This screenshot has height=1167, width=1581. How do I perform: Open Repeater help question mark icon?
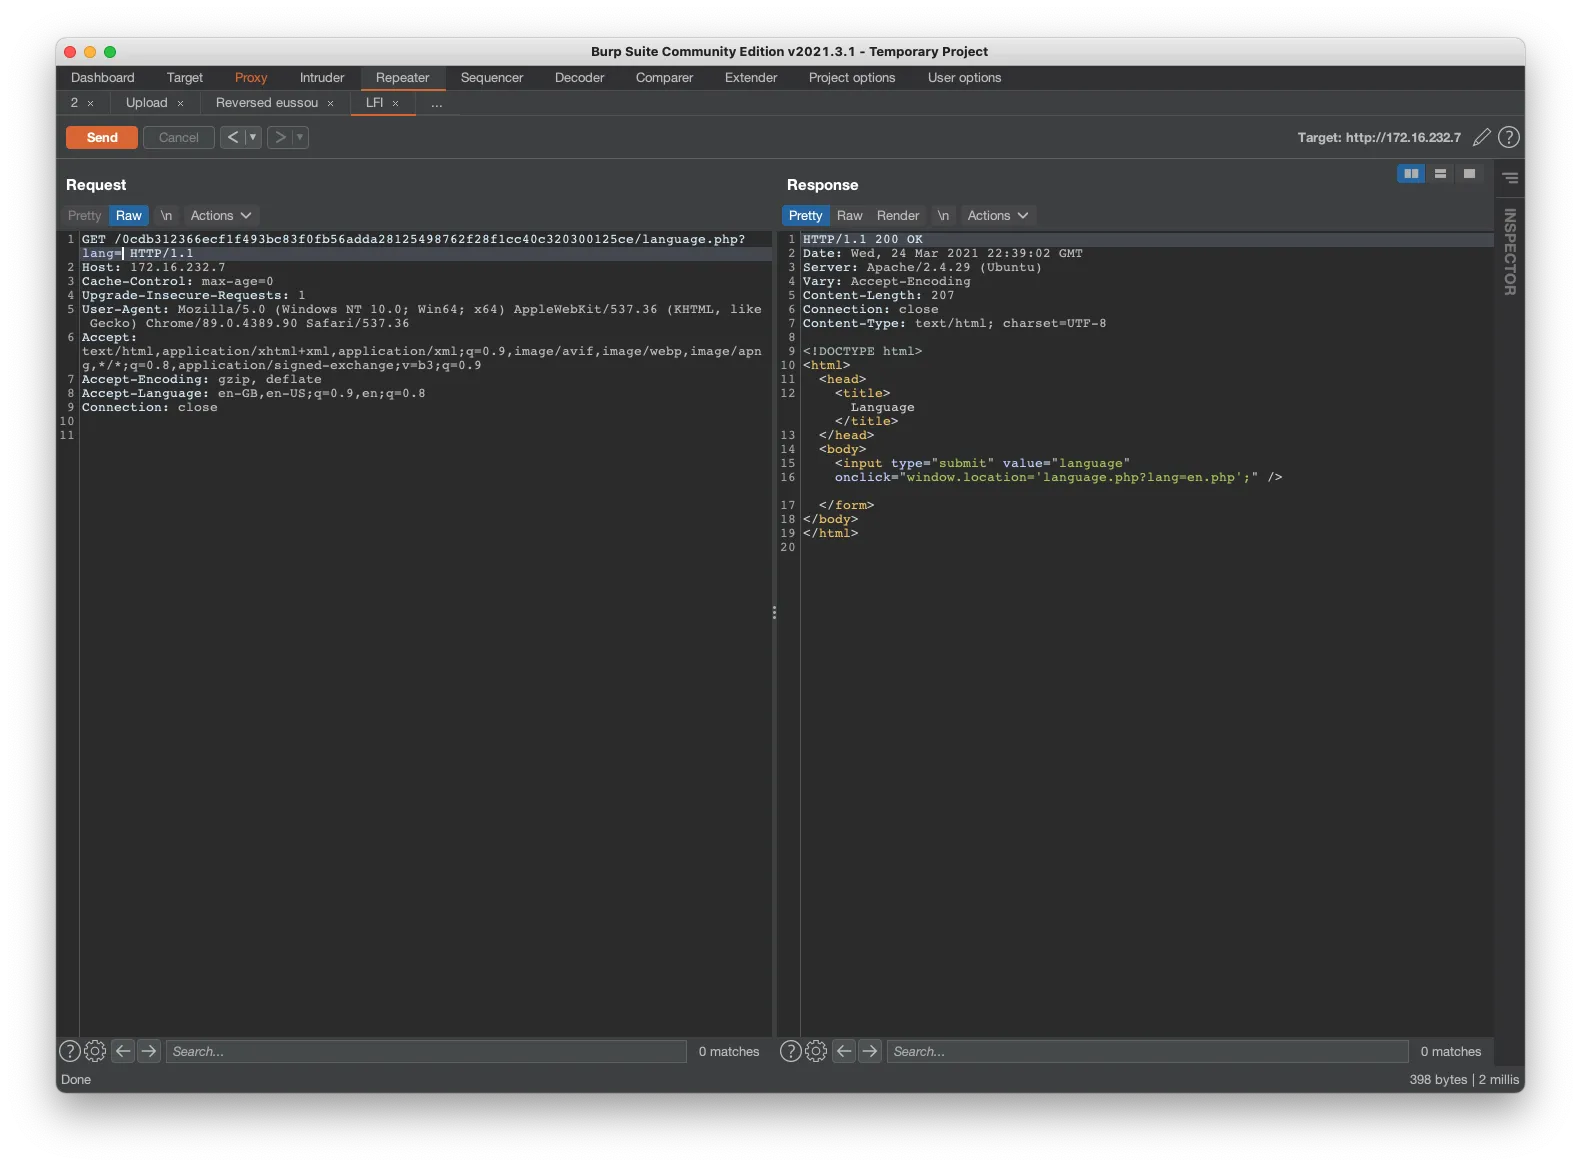coord(1509,137)
